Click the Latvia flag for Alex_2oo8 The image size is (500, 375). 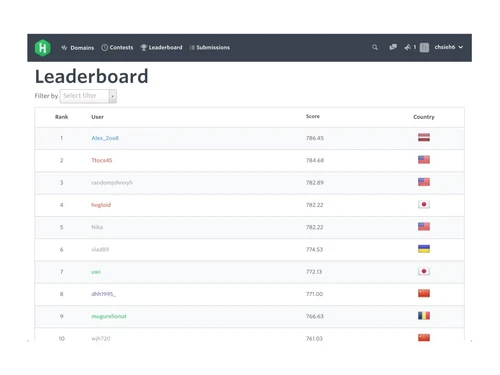click(424, 137)
